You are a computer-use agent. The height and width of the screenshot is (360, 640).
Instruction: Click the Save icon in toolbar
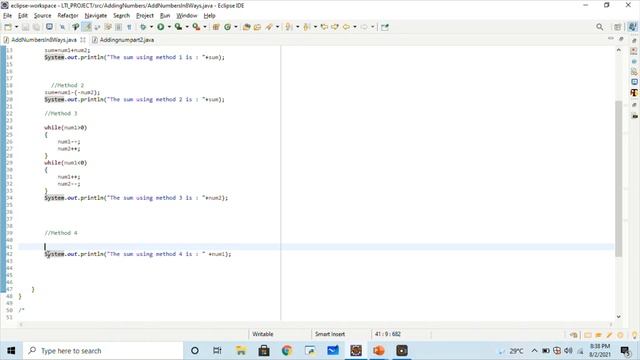25,27
